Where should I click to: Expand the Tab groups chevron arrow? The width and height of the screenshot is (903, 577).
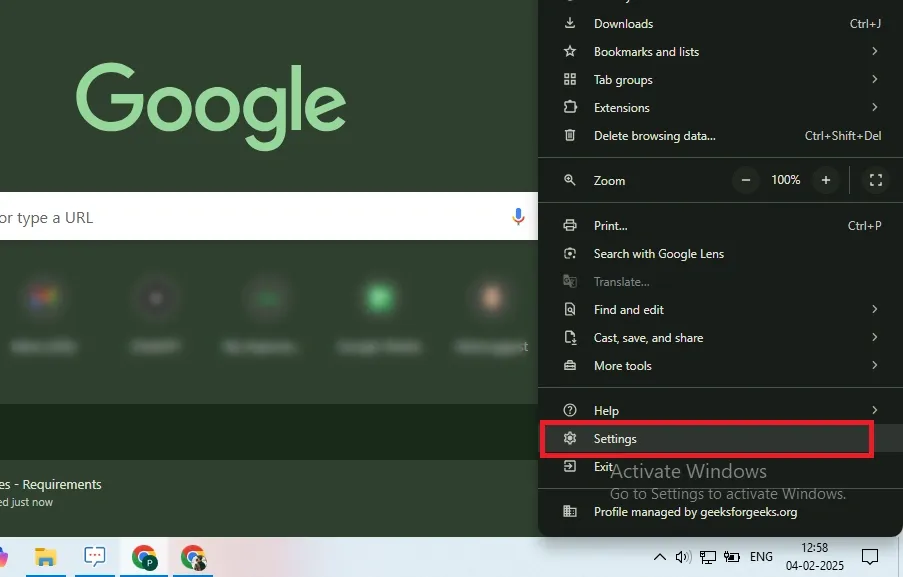874,79
